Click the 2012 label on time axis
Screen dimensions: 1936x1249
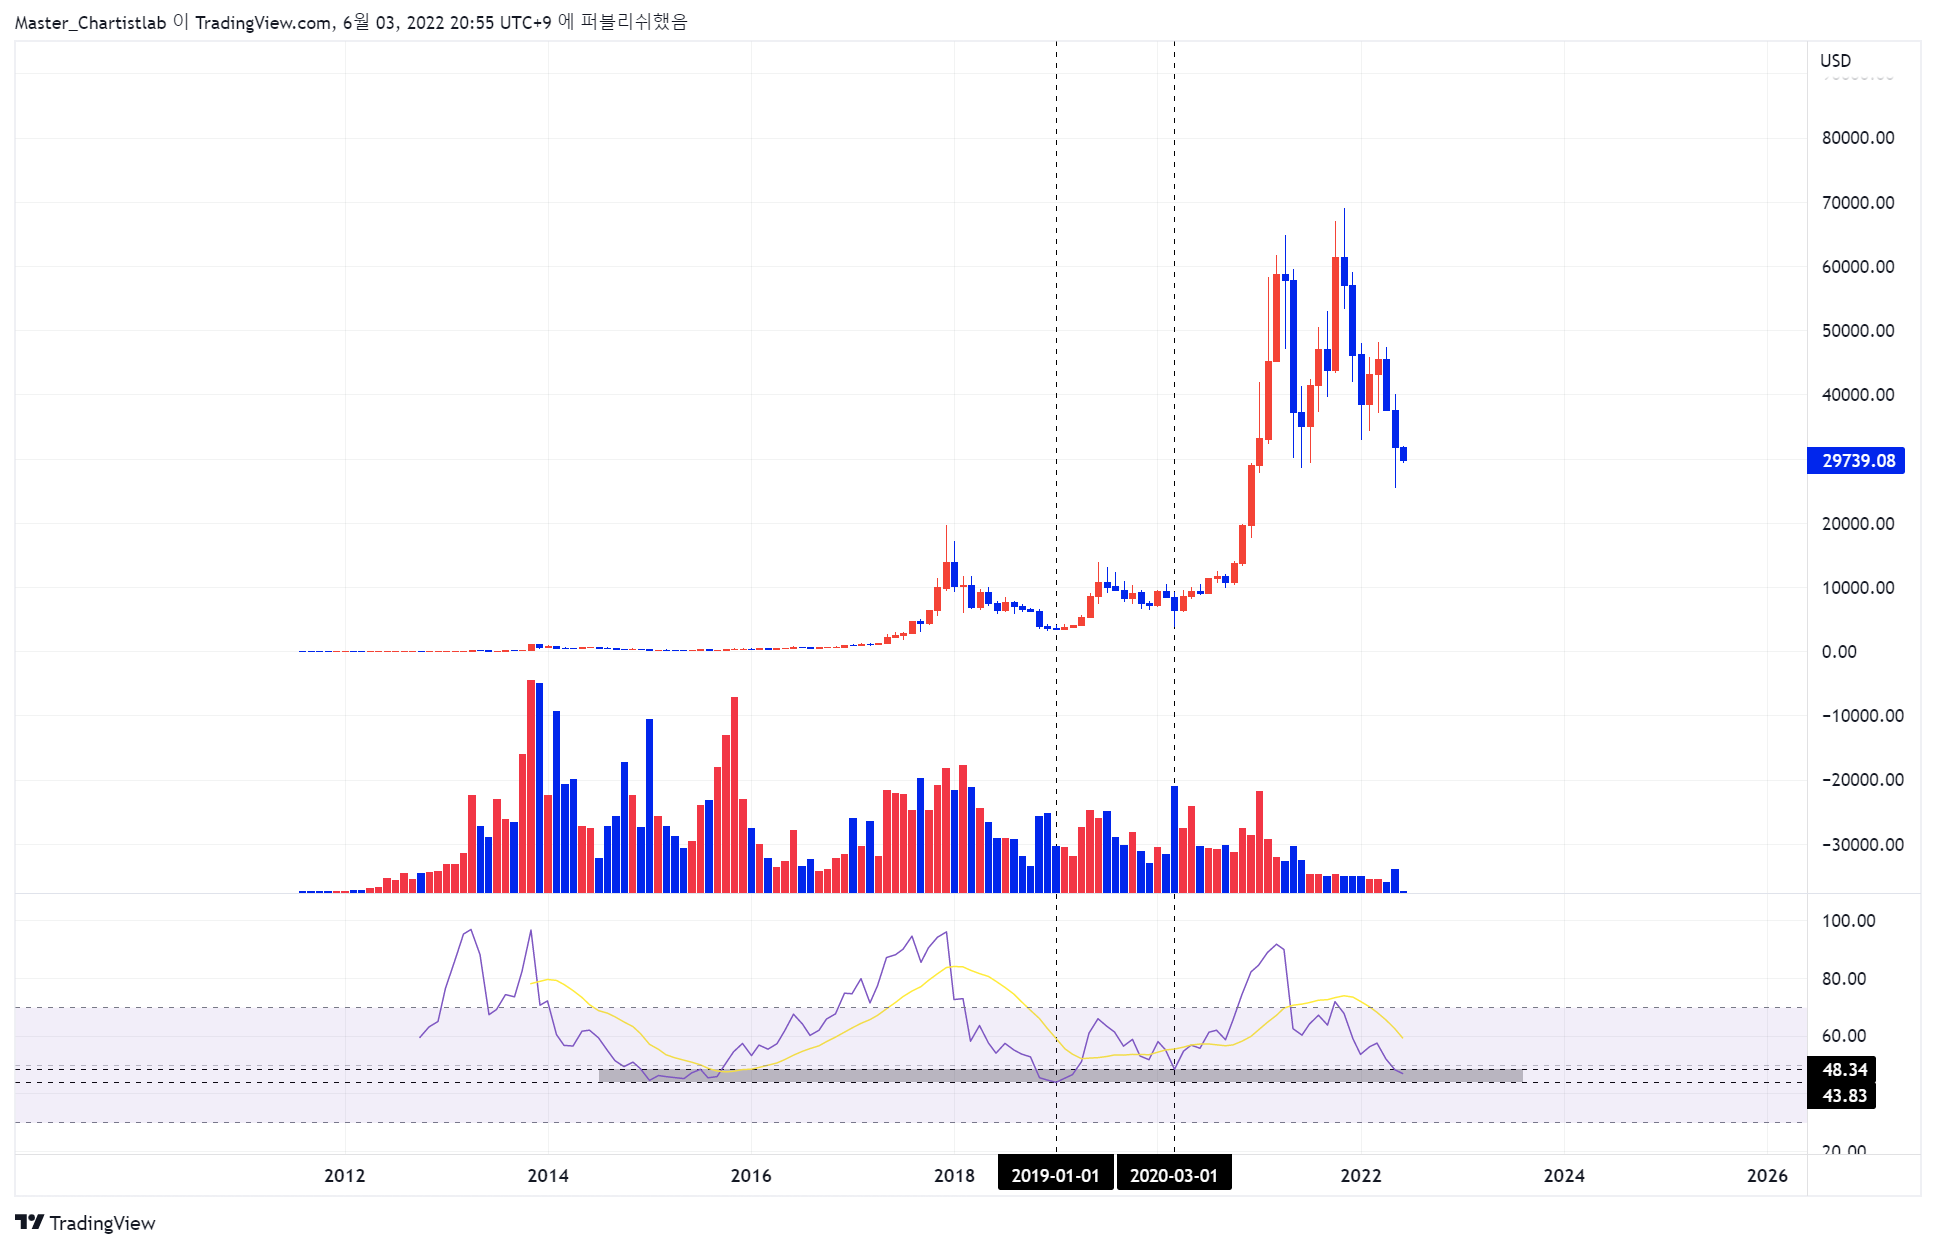point(345,1175)
